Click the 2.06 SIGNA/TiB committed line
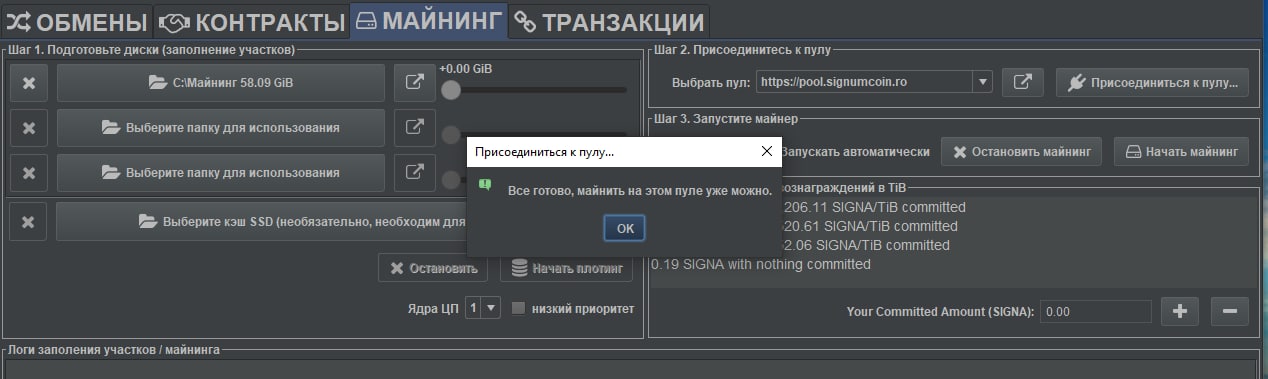This screenshot has width=1268, height=379. 866,245
